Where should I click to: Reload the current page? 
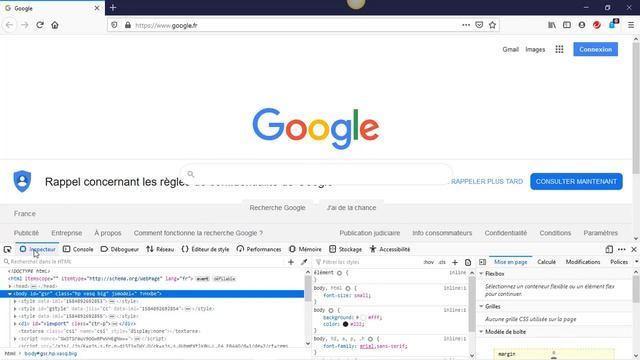[40, 25]
